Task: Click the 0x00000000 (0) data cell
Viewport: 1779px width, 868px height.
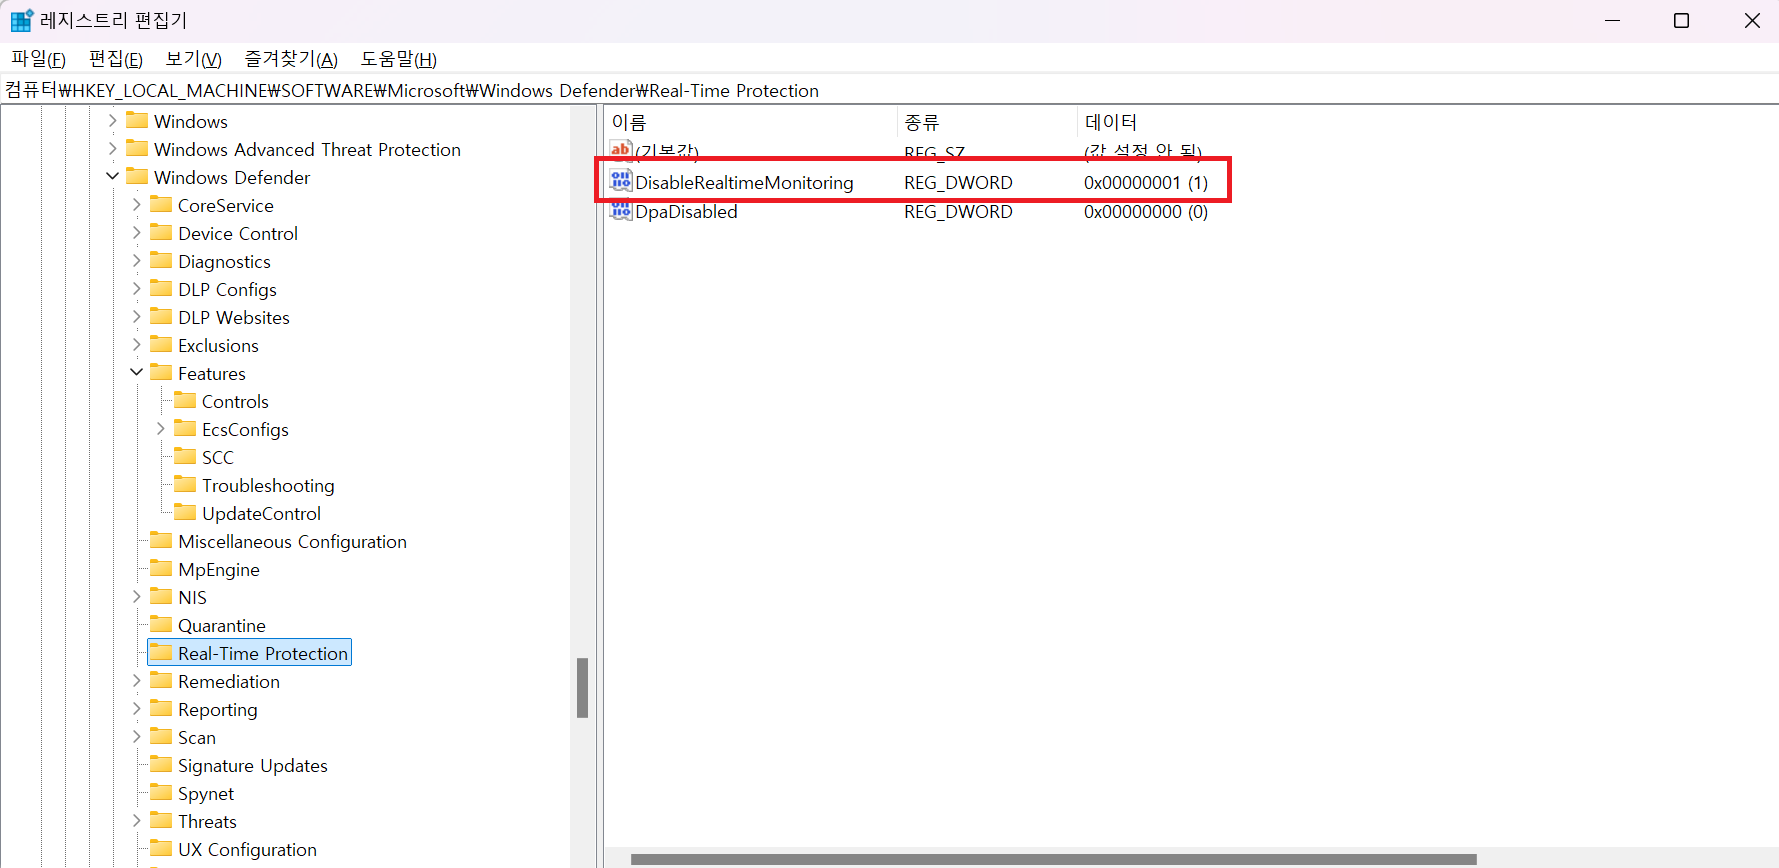Action: [x=1146, y=211]
